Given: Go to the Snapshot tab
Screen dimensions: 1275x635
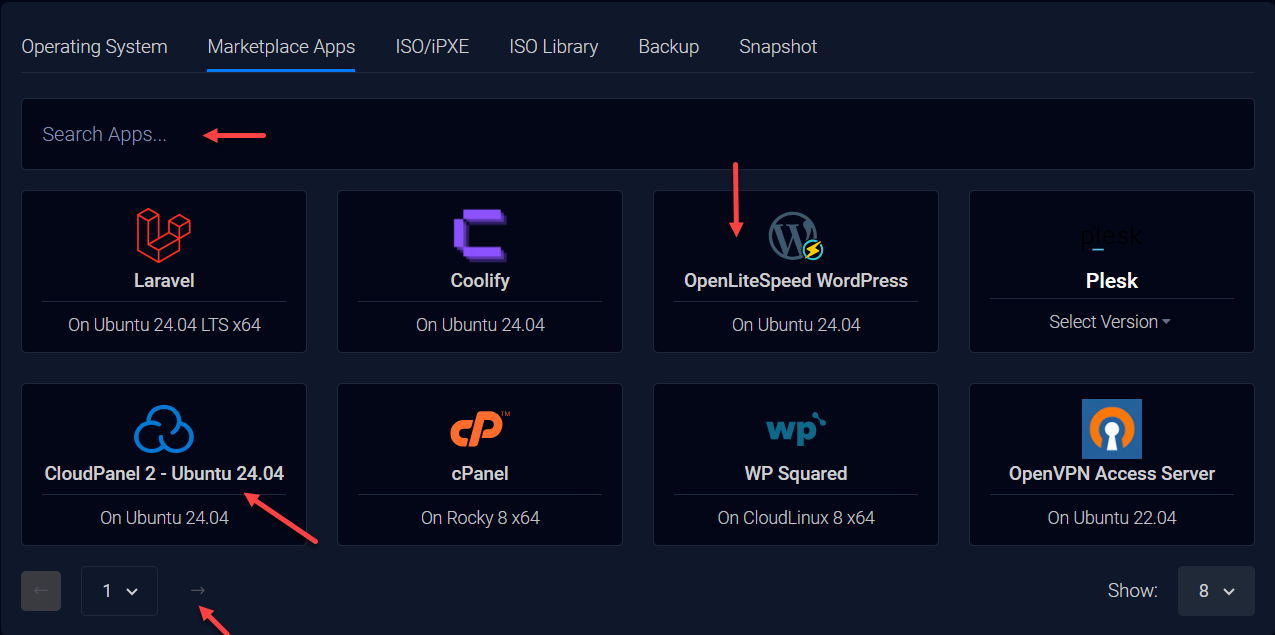Looking at the screenshot, I should 777,47.
